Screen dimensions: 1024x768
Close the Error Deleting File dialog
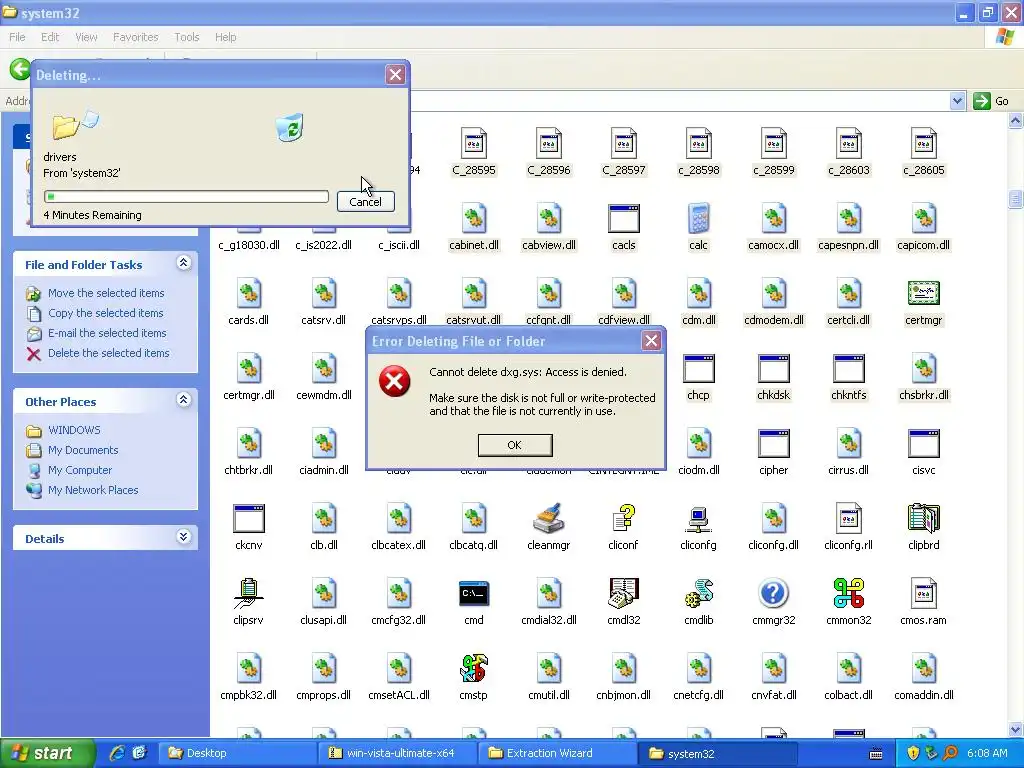pyautogui.click(x=651, y=340)
